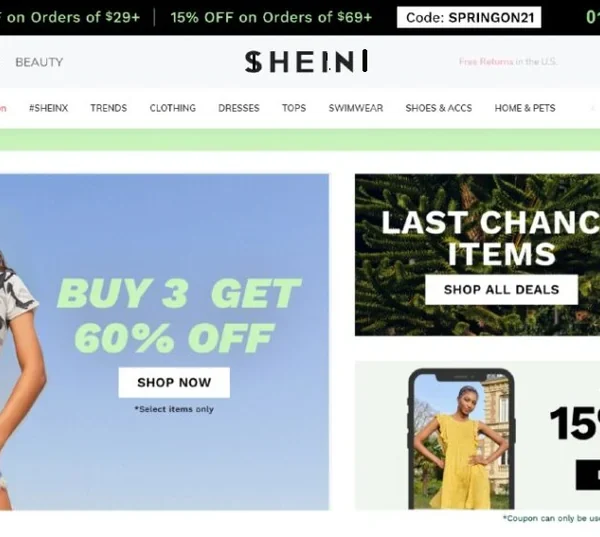Click the SHEIN logo

[306, 61]
